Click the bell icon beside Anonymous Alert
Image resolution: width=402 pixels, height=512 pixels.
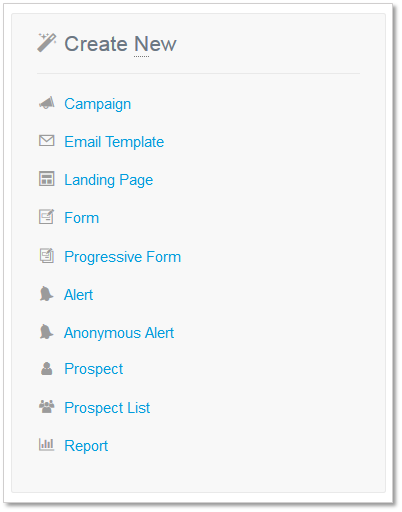[x=46, y=332]
